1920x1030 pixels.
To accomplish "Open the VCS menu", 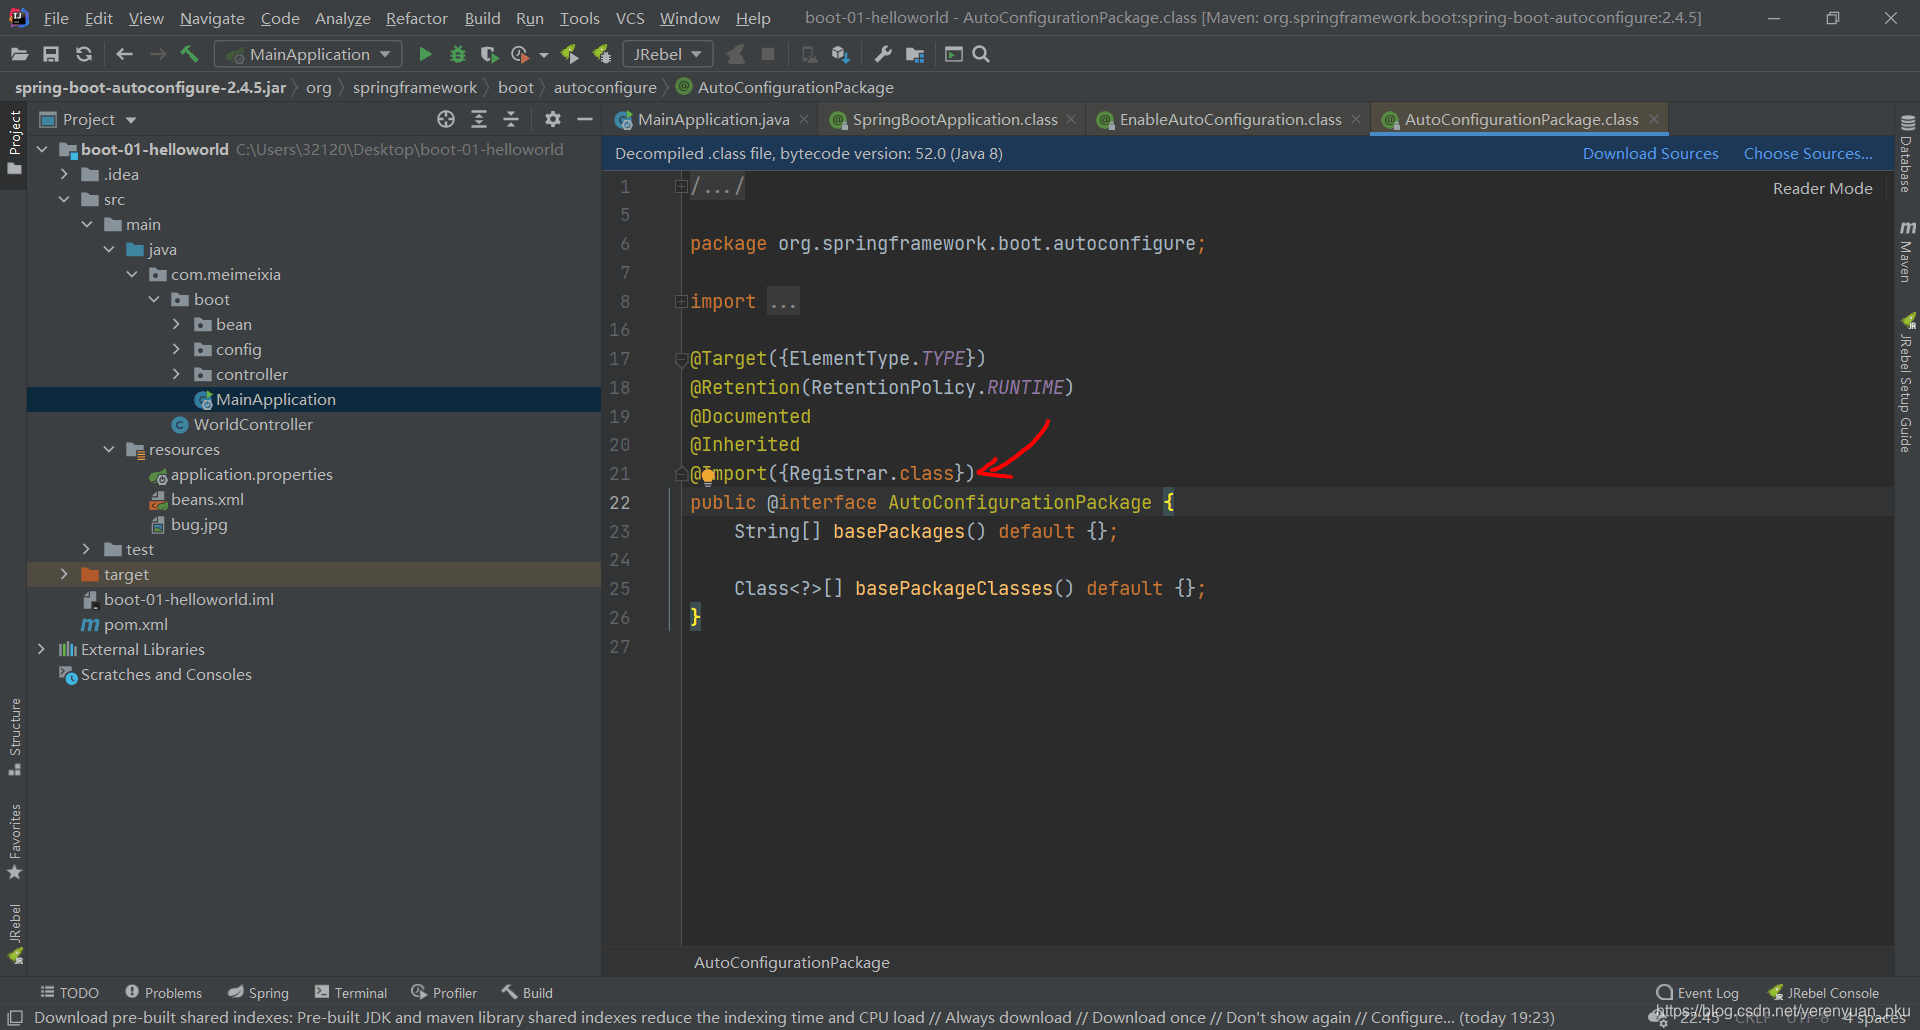I will point(630,18).
